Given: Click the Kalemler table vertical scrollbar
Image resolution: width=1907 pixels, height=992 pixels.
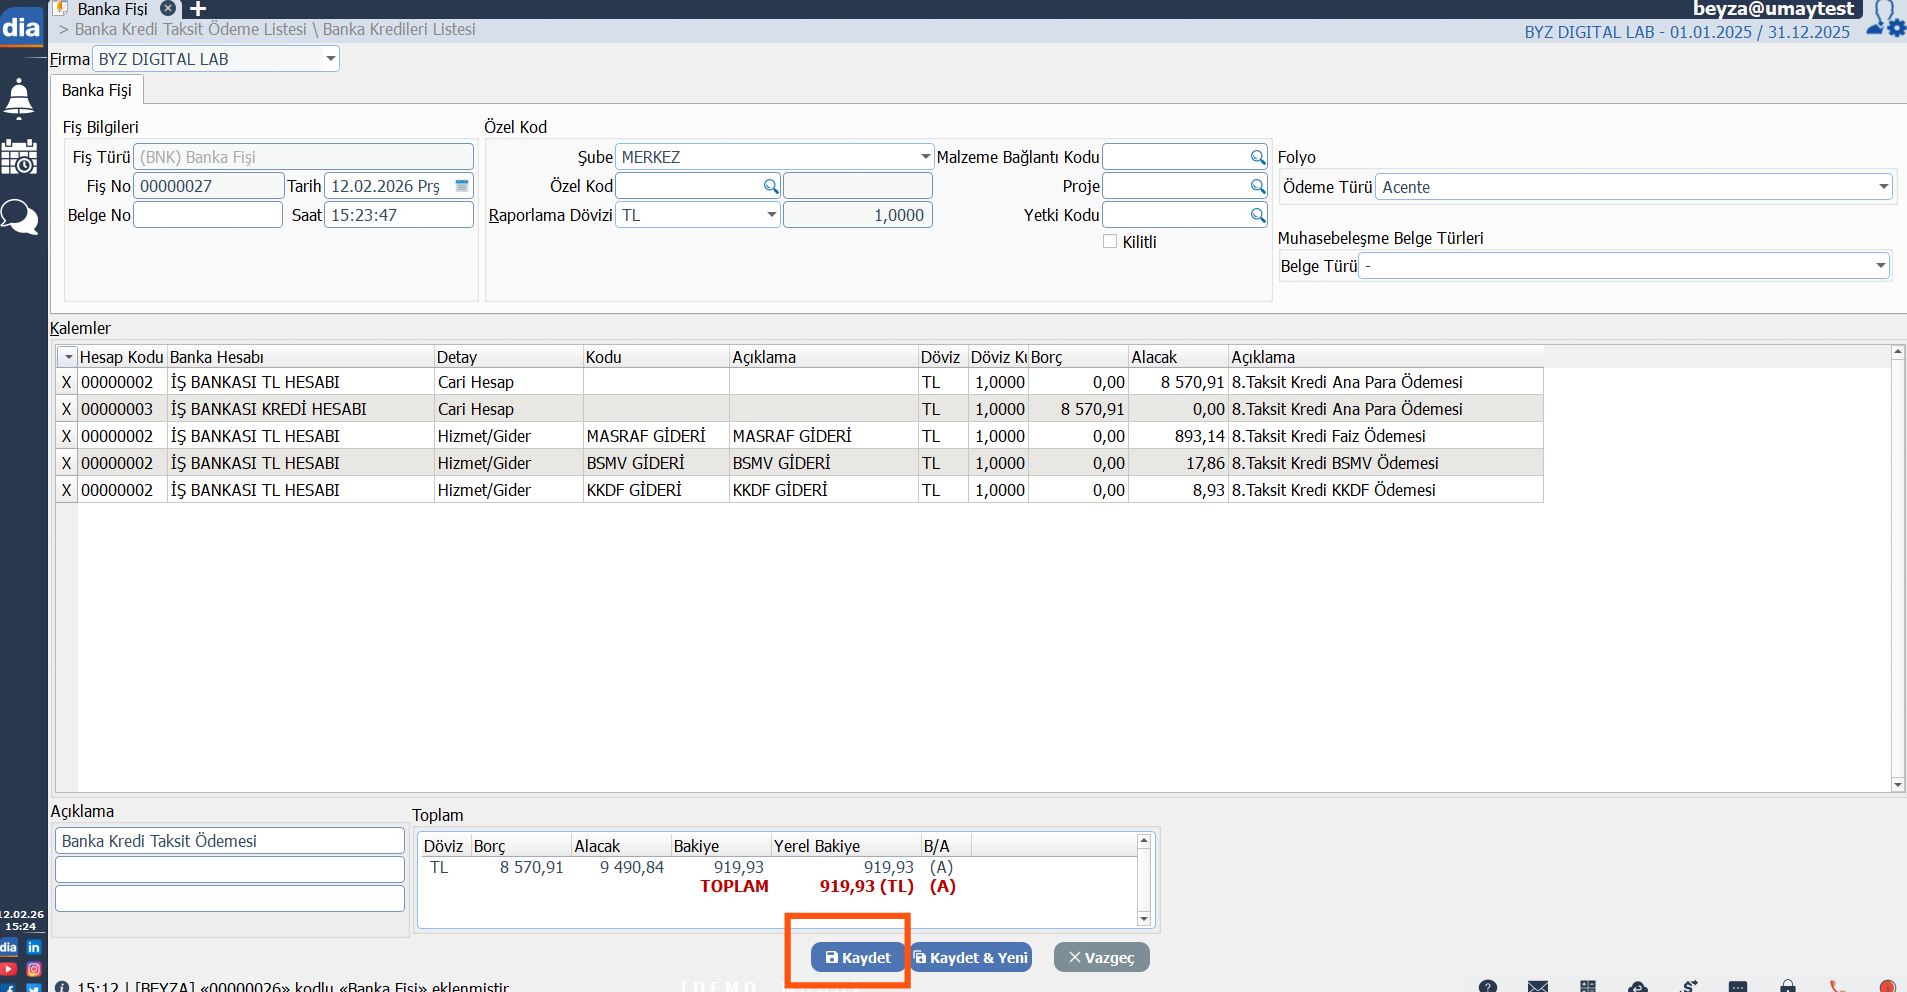Looking at the screenshot, I should tap(1897, 568).
